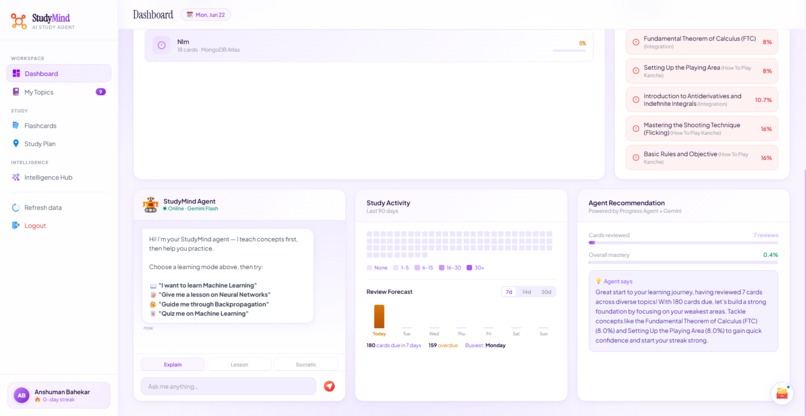Click the calendar icon in date chip
The height and width of the screenshot is (416, 806).
pos(190,14)
